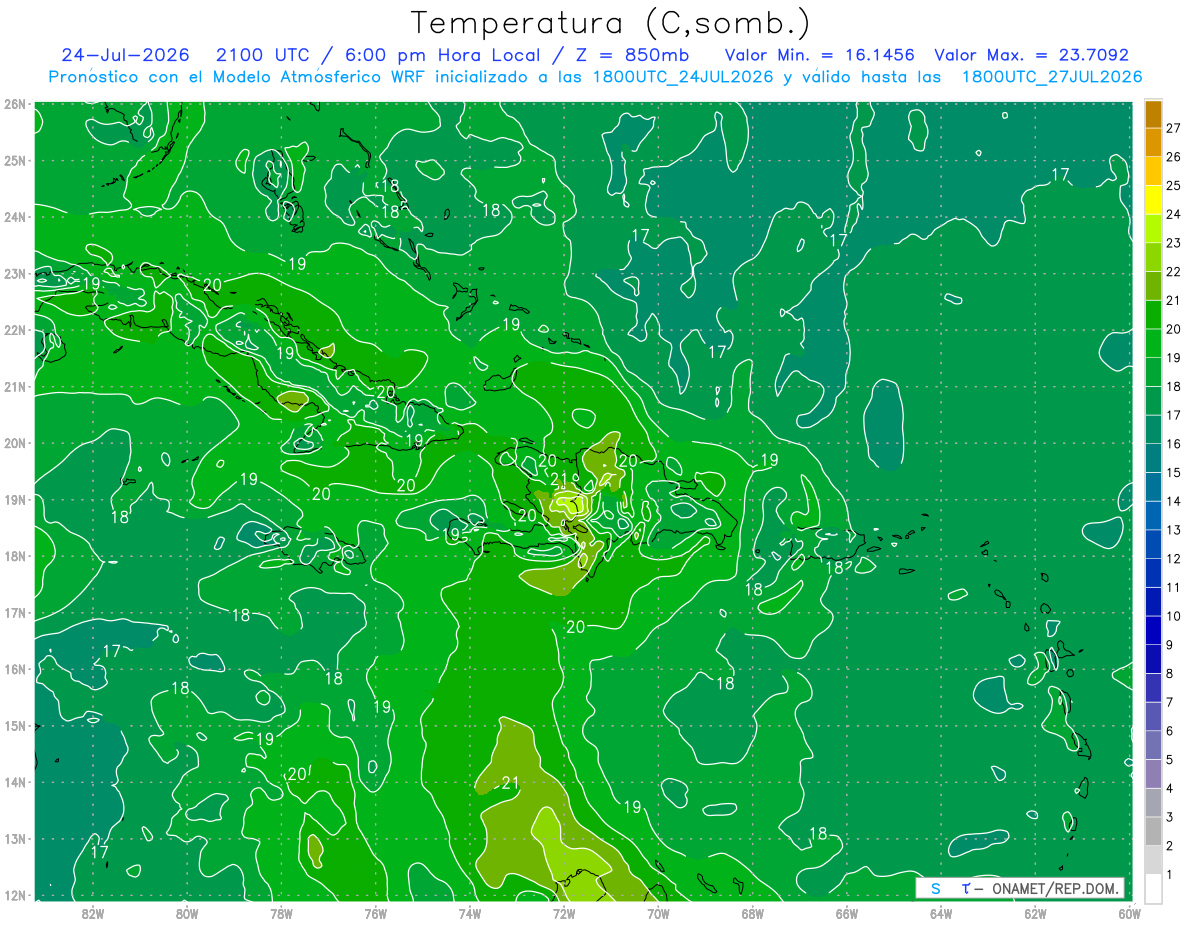Viewport: 1200px width, 927px height.
Task: Click longitude axis label "60W"
Action: tap(1129, 912)
